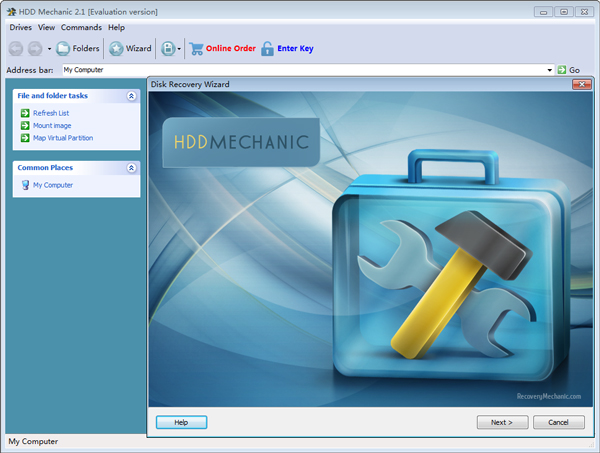Click the Back navigation arrow icon

point(16,49)
